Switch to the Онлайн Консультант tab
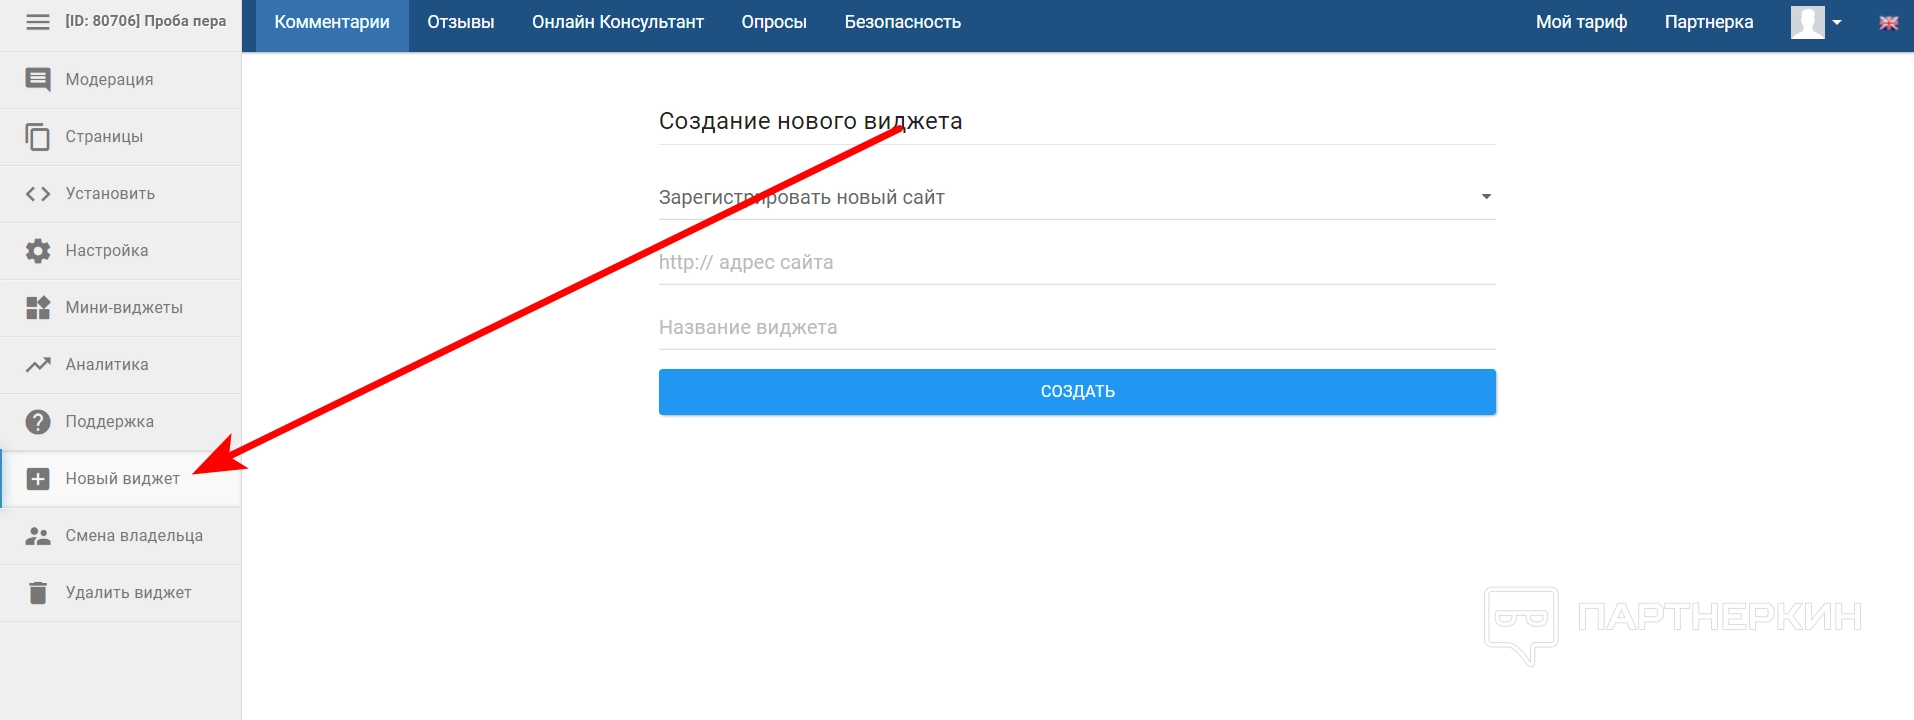This screenshot has width=1914, height=720. pos(617,22)
